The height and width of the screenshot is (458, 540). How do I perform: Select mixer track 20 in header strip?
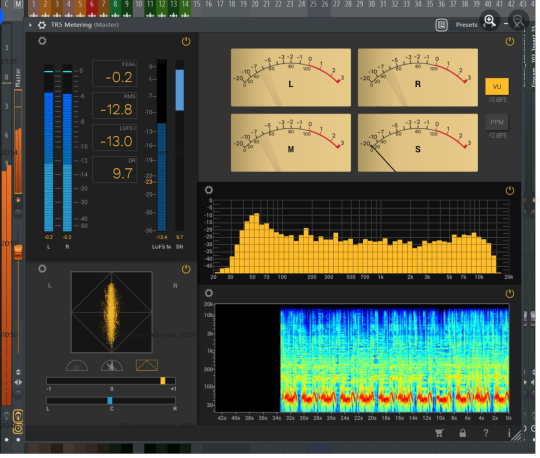(x=255, y=4)
